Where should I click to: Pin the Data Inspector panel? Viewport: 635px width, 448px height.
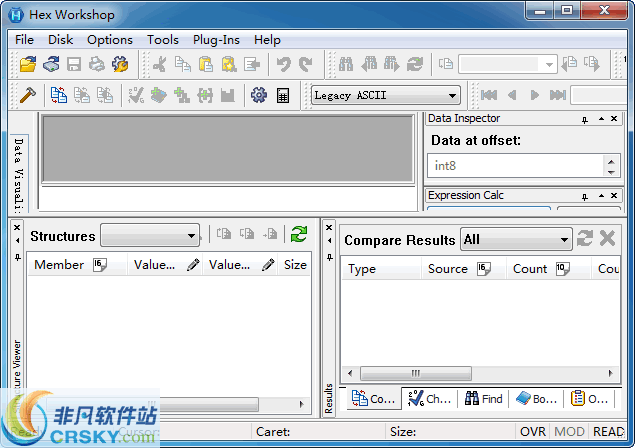click(585, 119)
